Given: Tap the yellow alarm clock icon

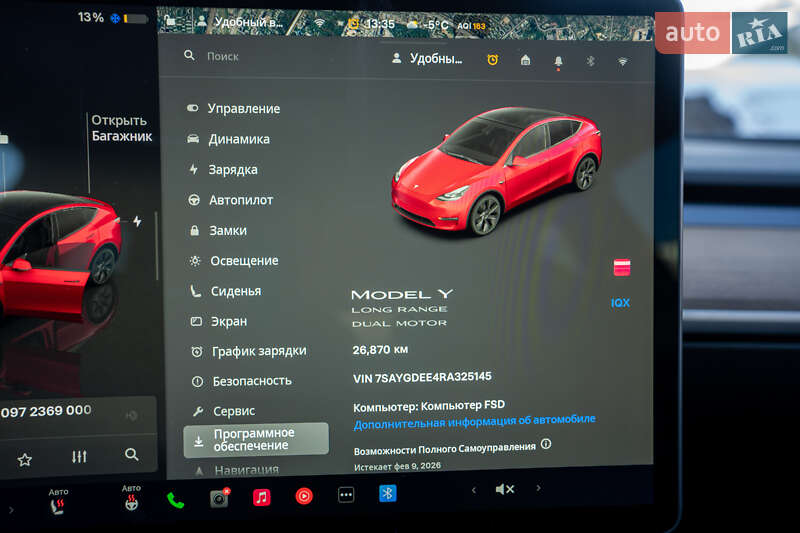Looking at the screenshot, I should (492, 60).
